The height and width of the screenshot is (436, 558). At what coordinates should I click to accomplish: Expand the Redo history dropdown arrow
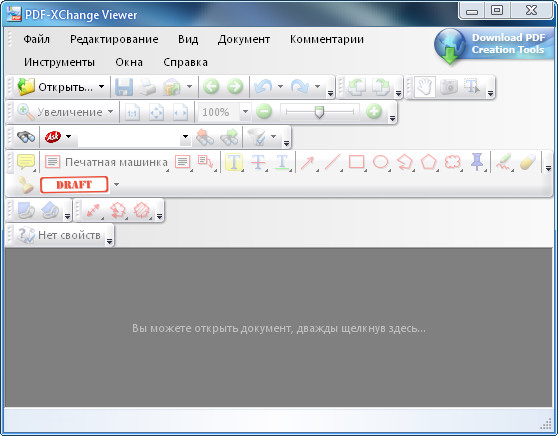(x=317, y=86)
